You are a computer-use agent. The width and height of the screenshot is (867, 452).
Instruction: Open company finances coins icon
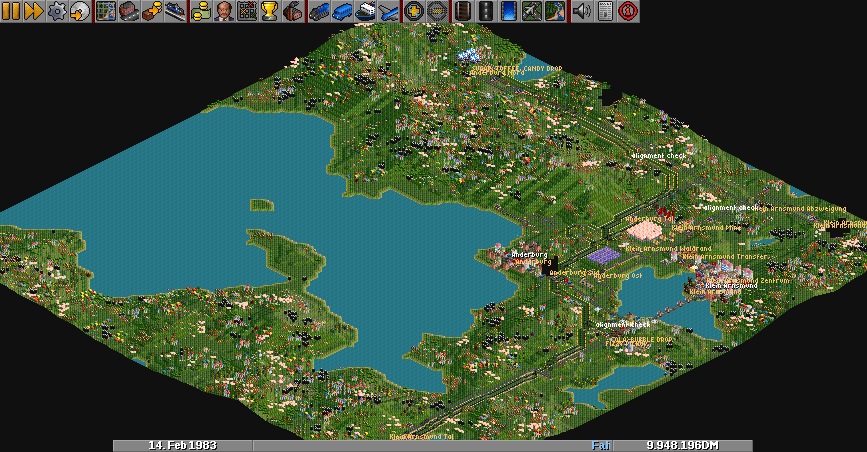[201, 11]
